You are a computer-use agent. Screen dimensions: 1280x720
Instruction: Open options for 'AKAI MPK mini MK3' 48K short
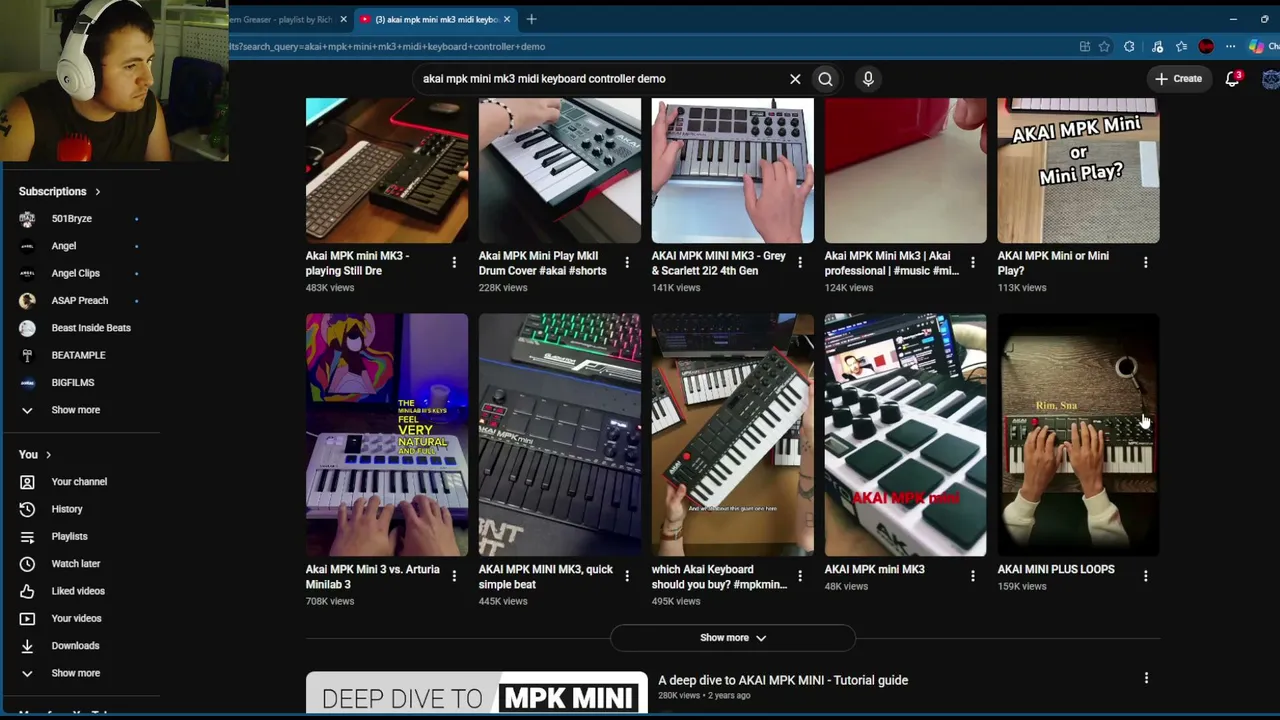point(973,576)
